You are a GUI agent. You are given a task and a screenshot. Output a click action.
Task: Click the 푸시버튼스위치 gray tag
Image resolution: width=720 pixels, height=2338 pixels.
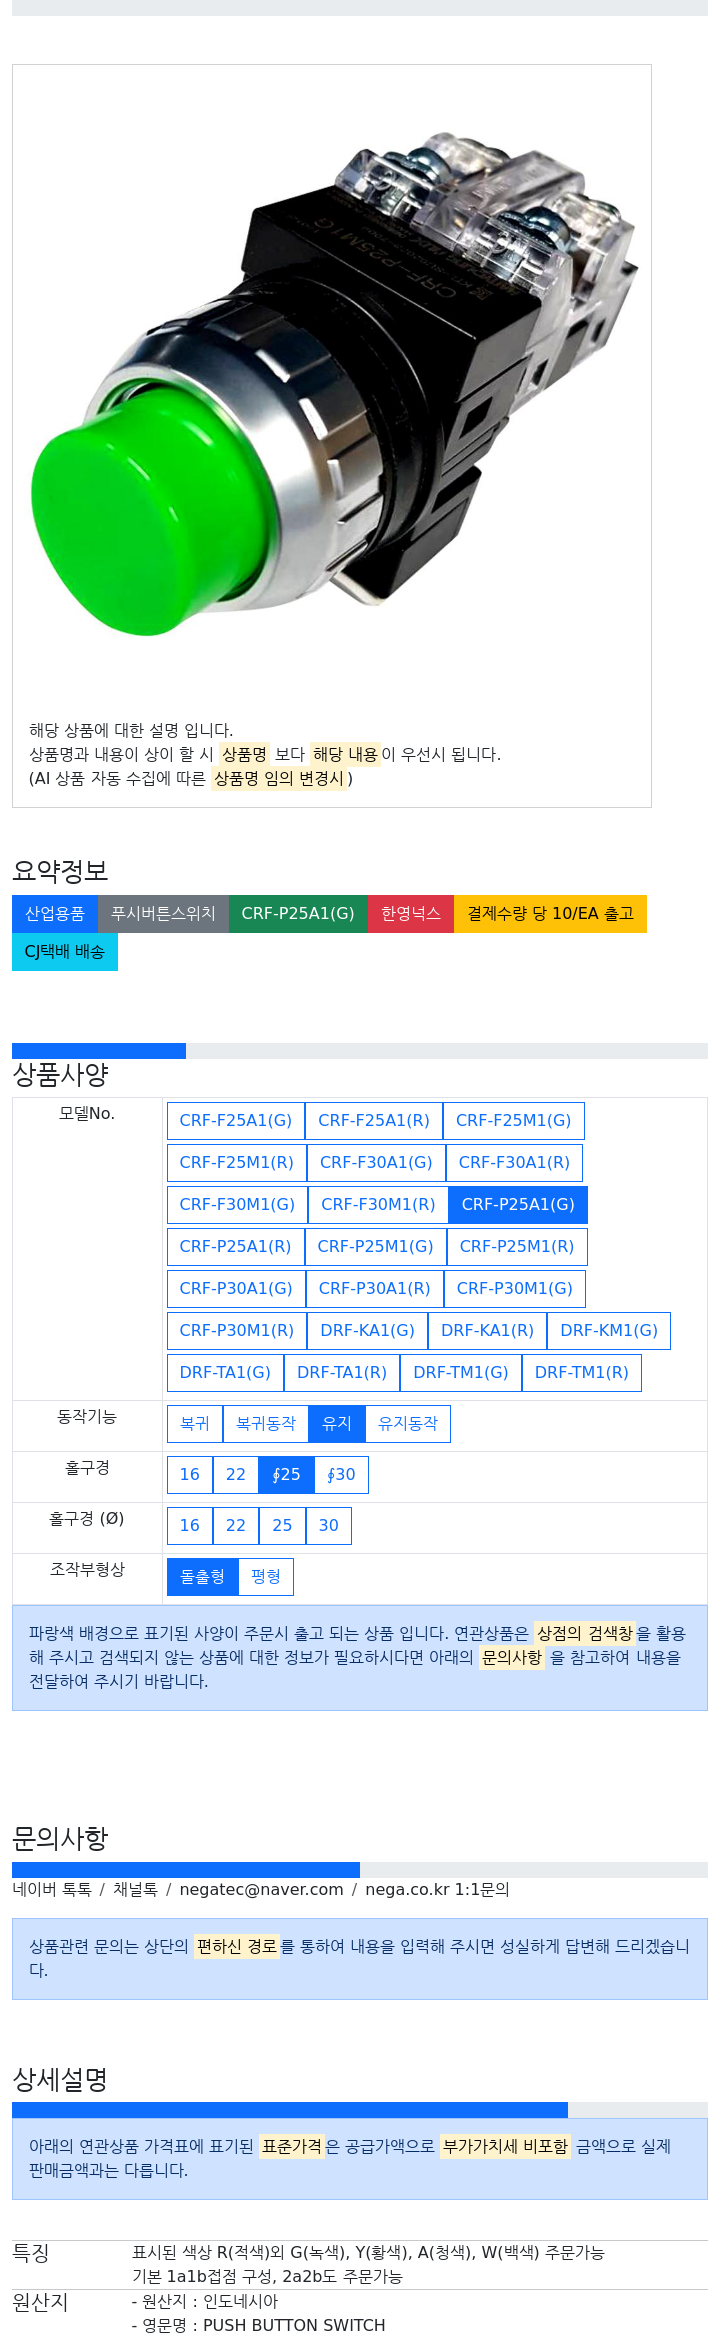[x=163, y=914]
